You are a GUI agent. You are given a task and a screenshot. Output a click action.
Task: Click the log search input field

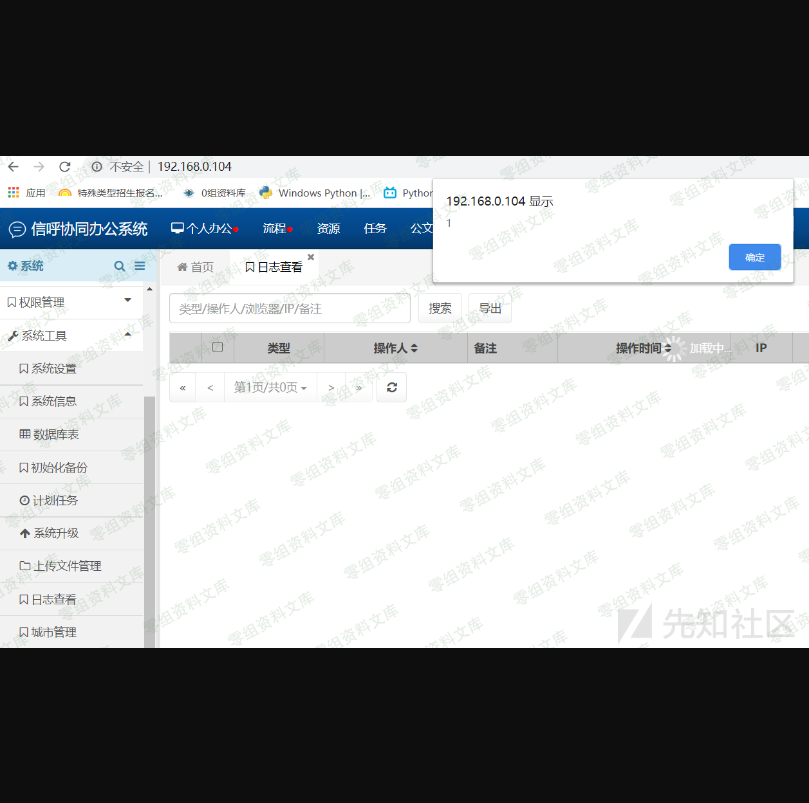[x=289, y=309]
